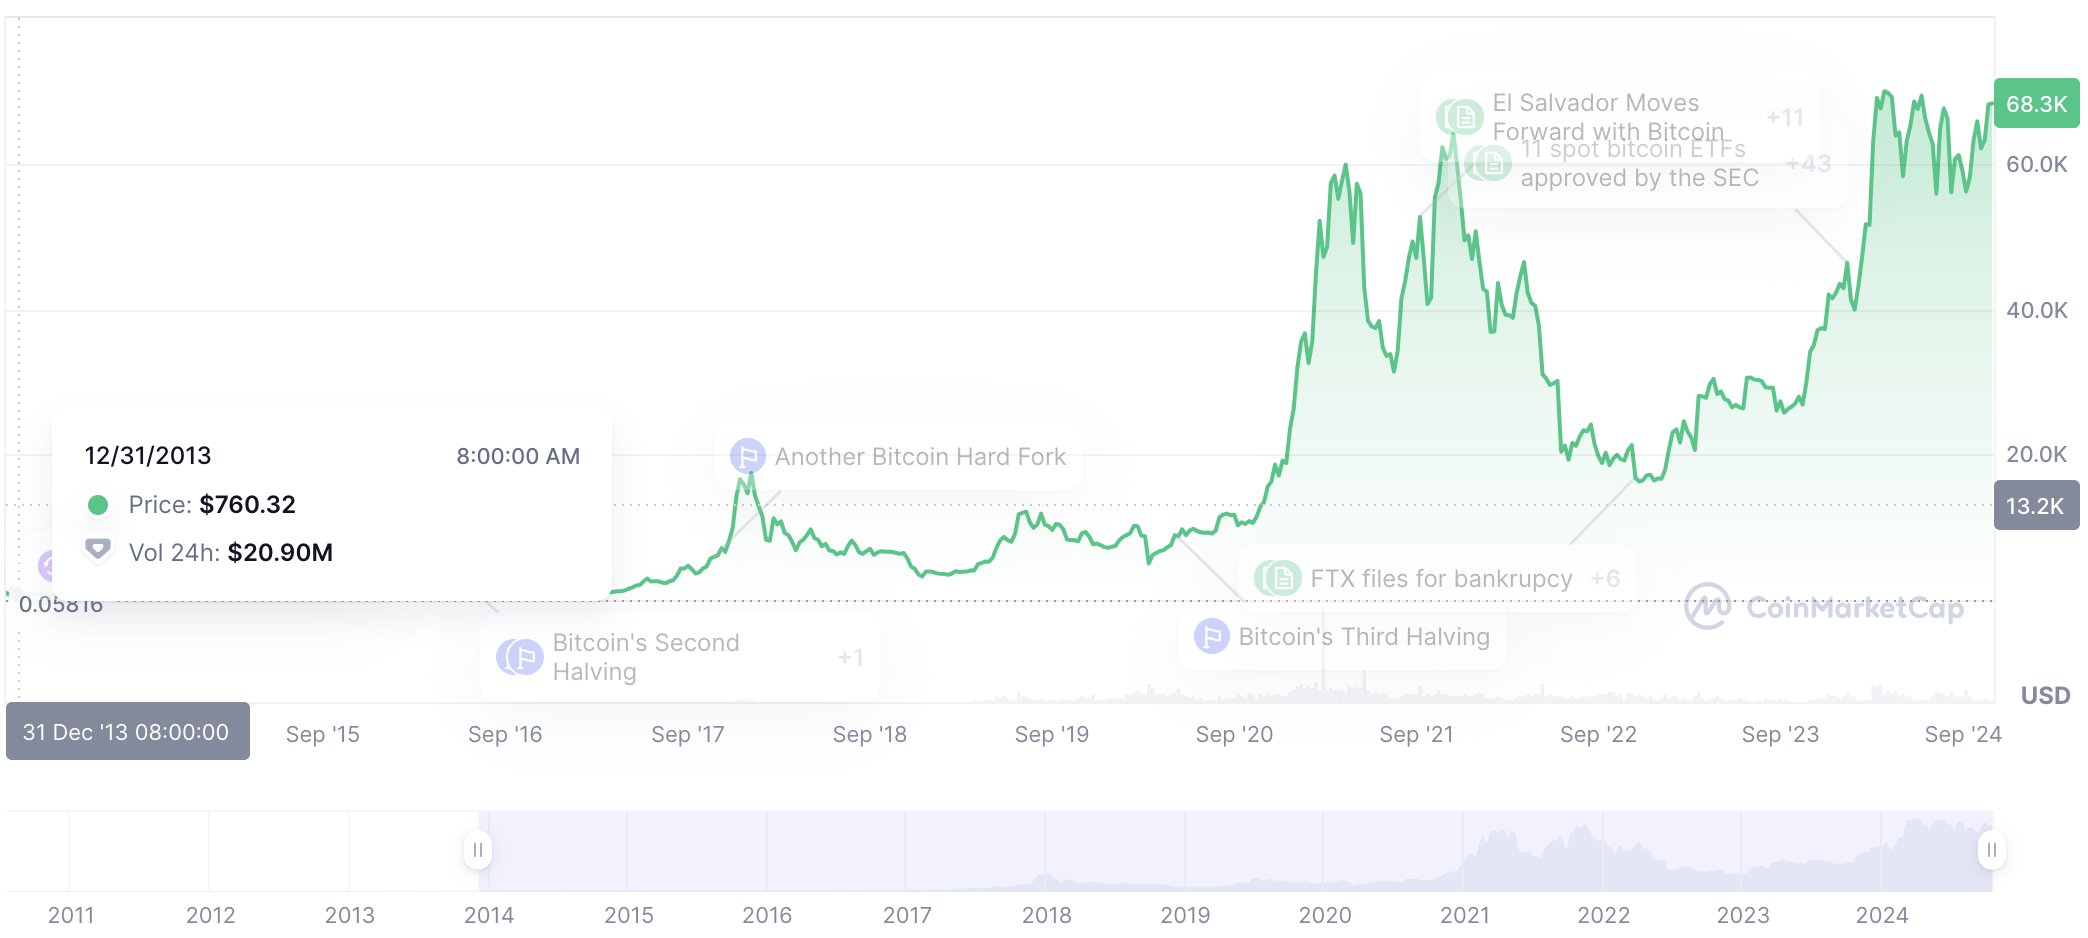The height and width of the screenshot is (938, 2088).
Task: Click the purple event icon left of tooltip
Action: 45,566
